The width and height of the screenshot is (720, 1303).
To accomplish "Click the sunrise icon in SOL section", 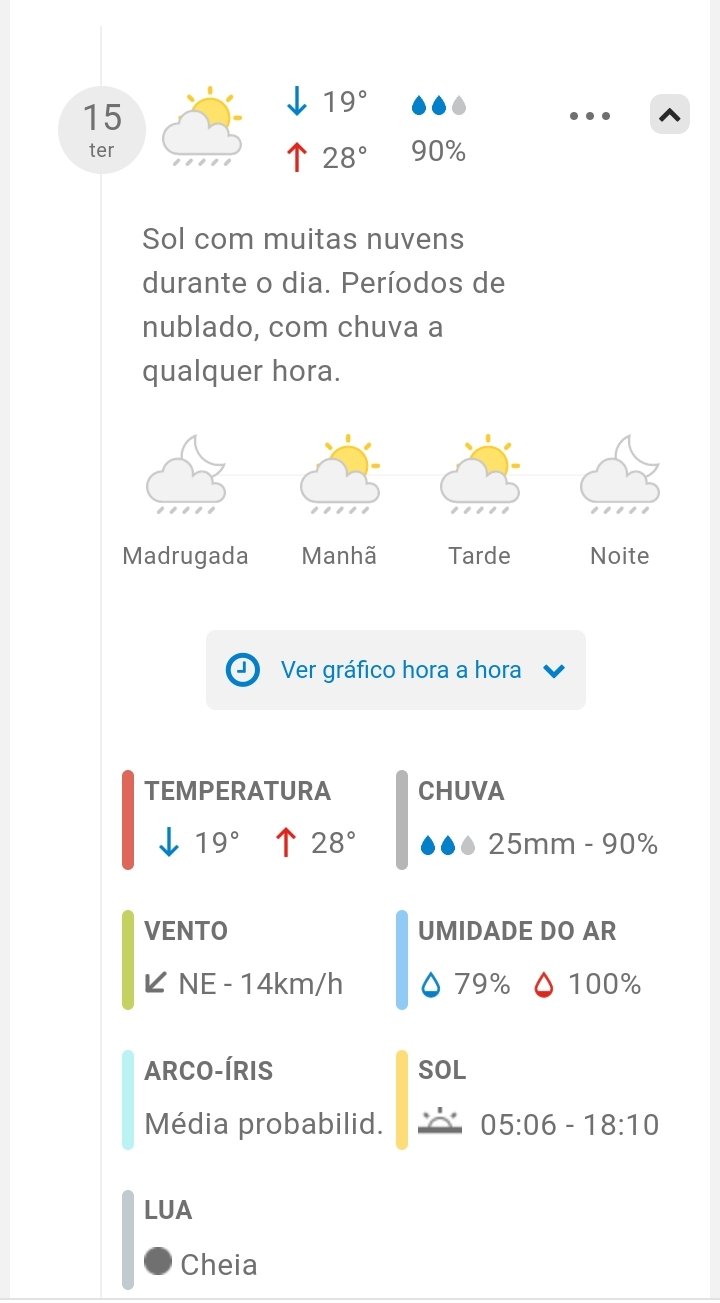I will (x=440, y=1122).
